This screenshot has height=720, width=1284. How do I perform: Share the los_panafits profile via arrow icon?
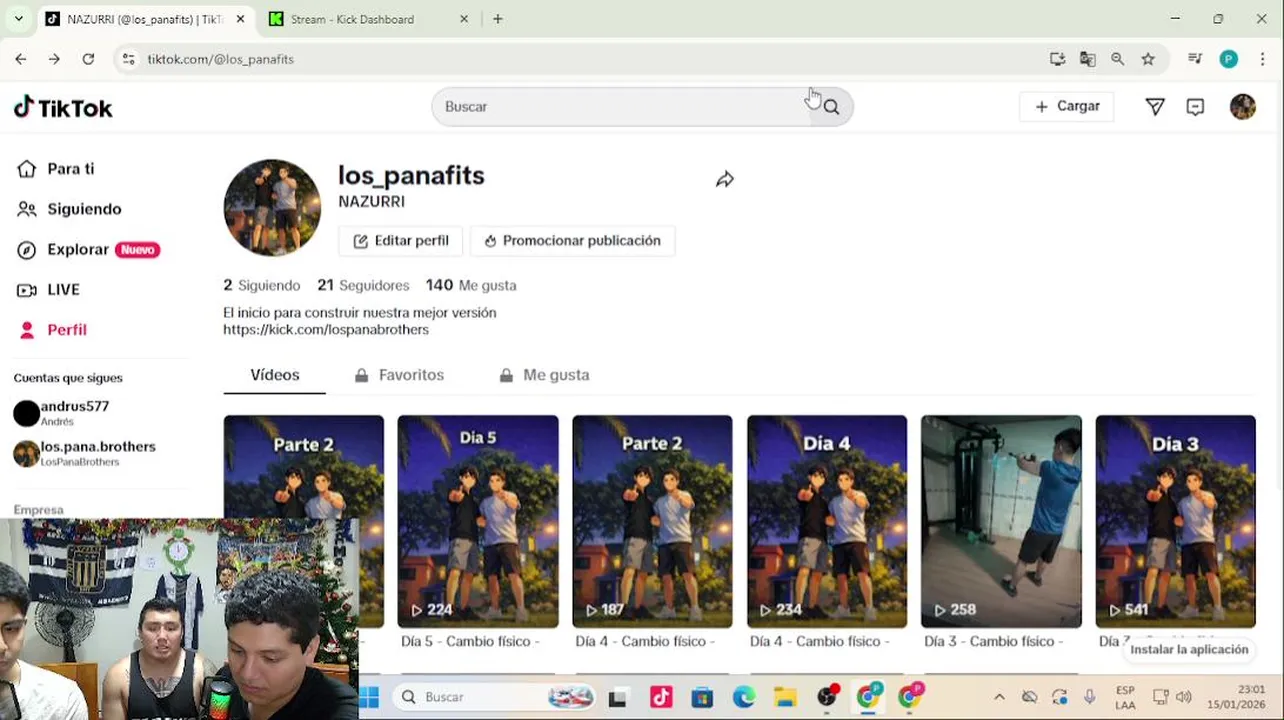(x=725, y=179)
